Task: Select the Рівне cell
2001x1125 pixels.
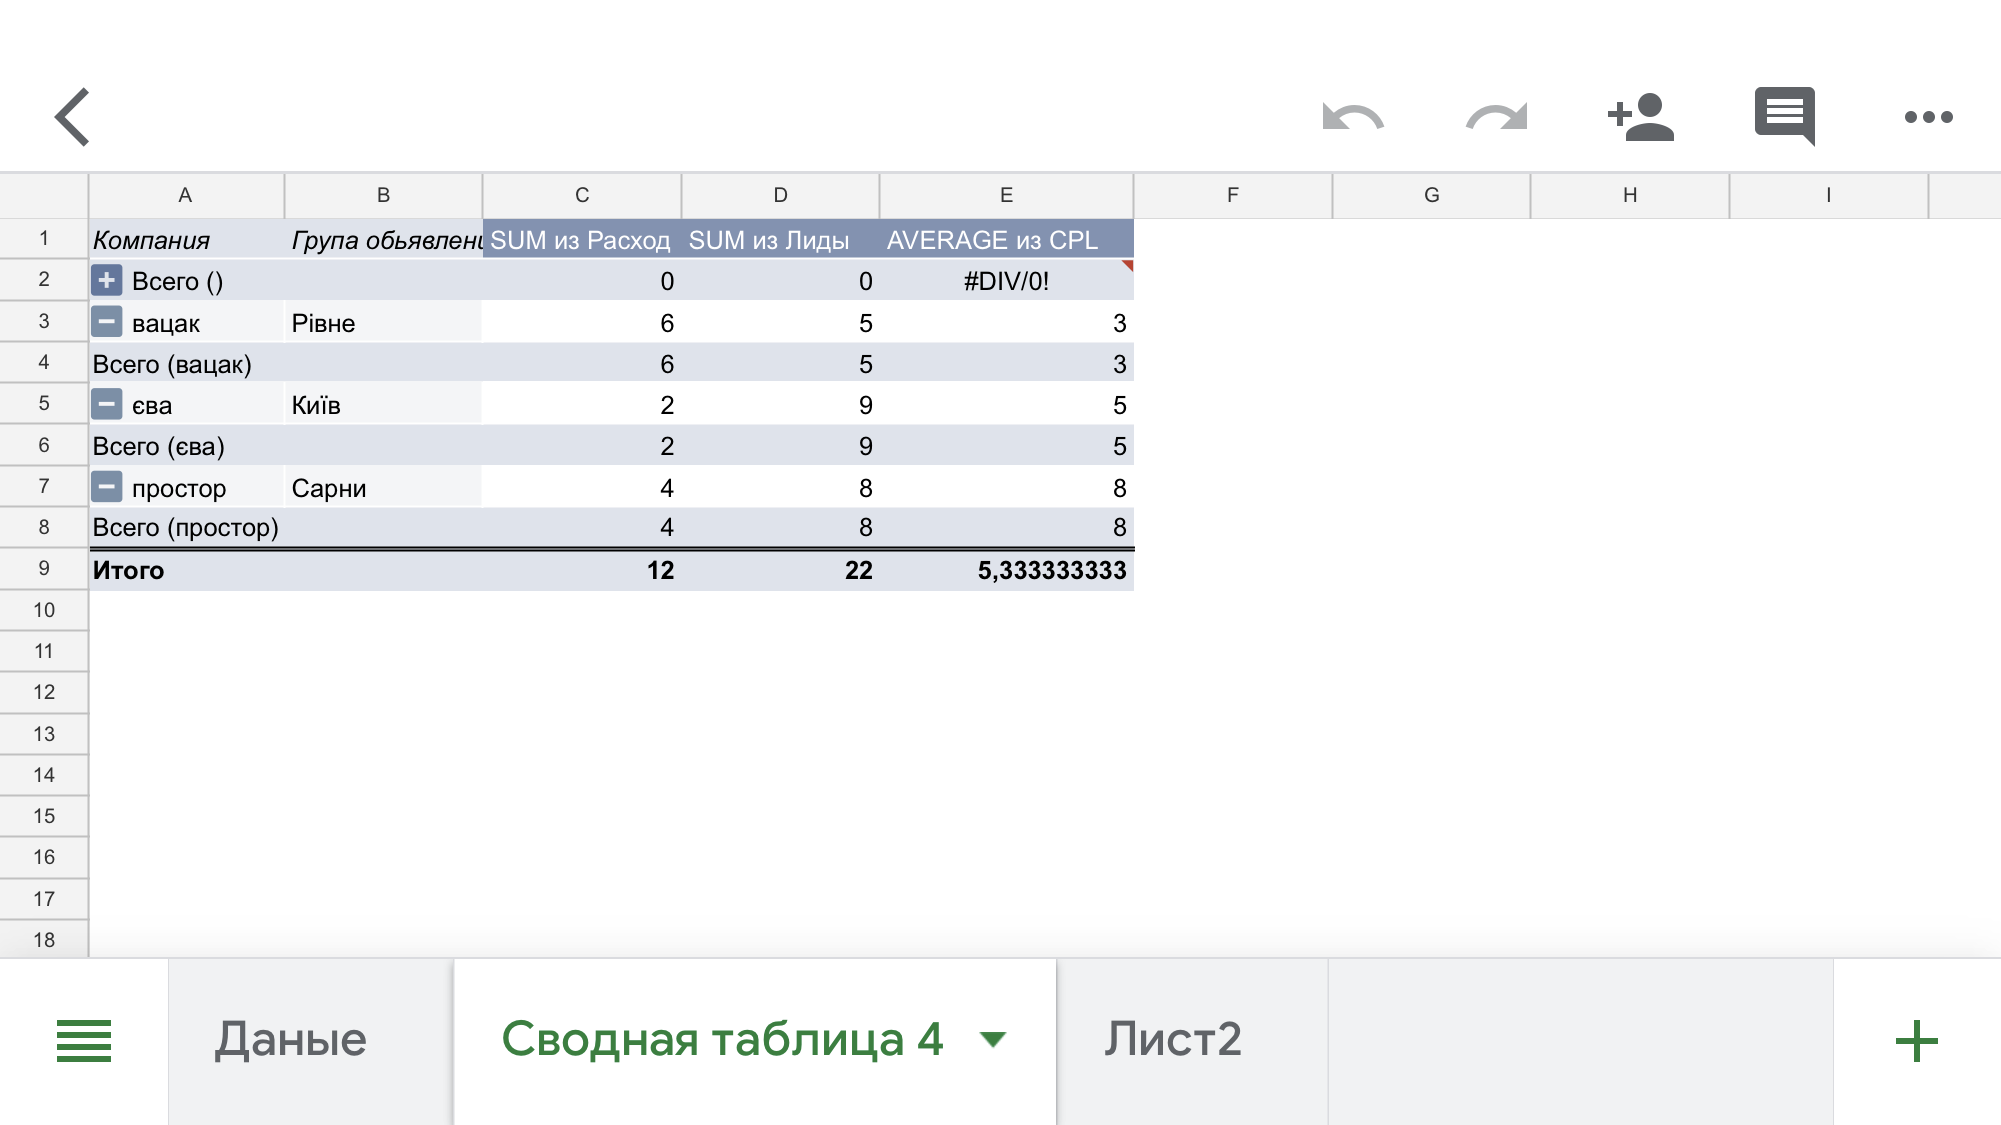Action: pos(383,323)
